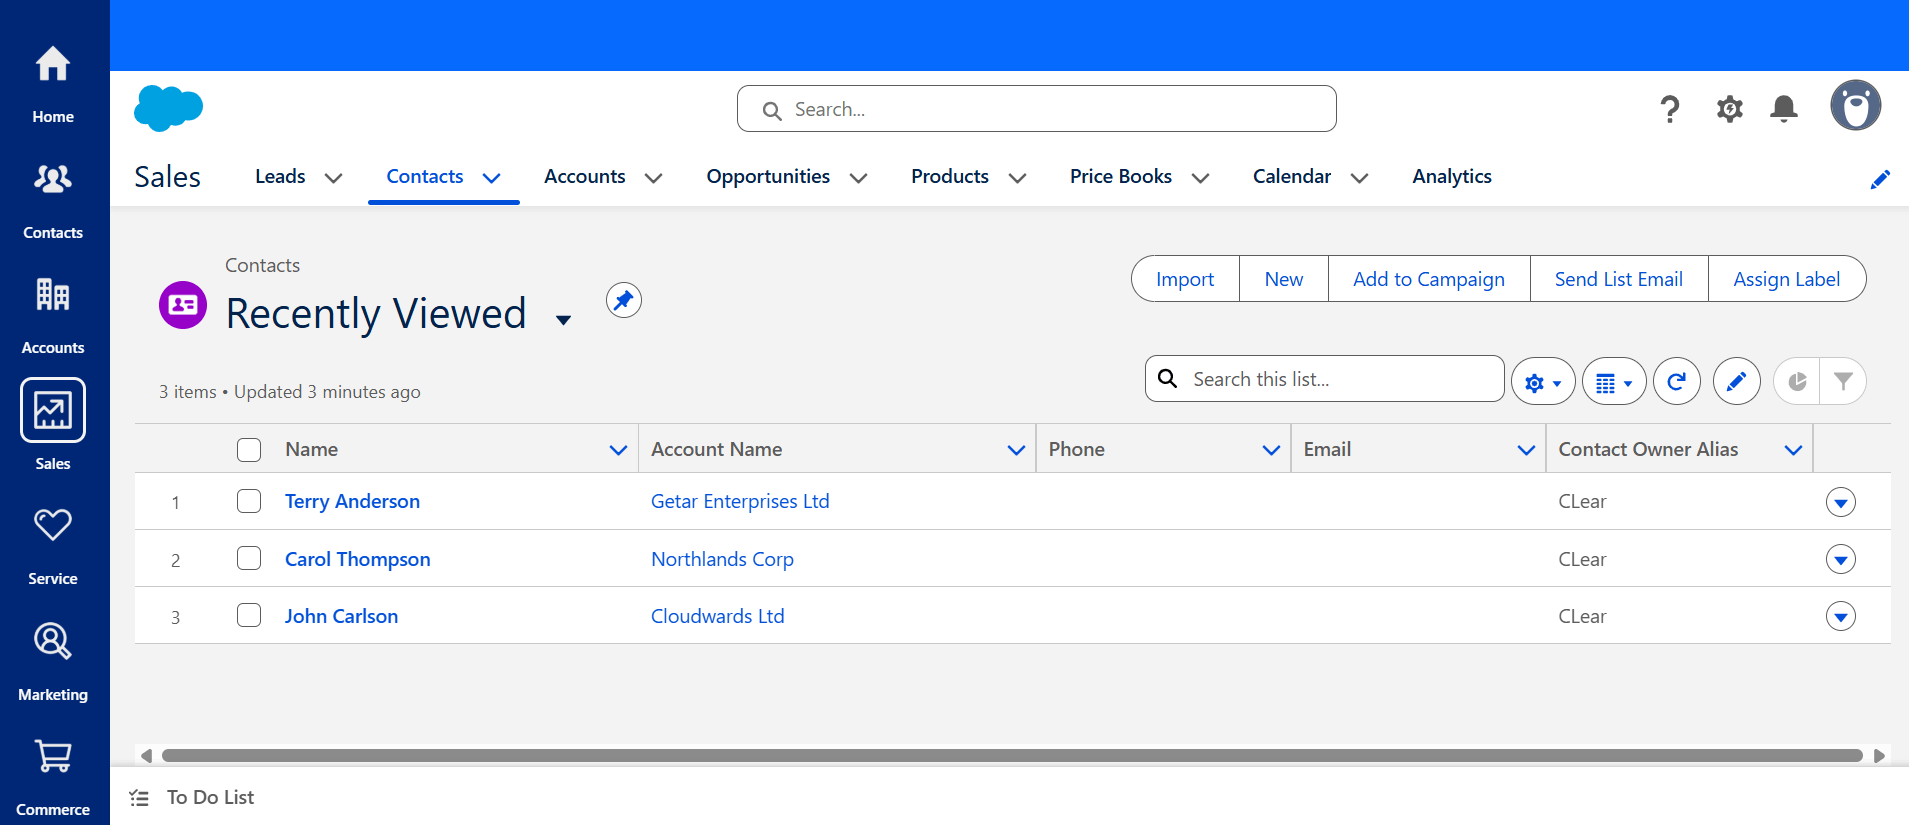Switch to the Price Books tab
1909x825 pixels.
1121,176
